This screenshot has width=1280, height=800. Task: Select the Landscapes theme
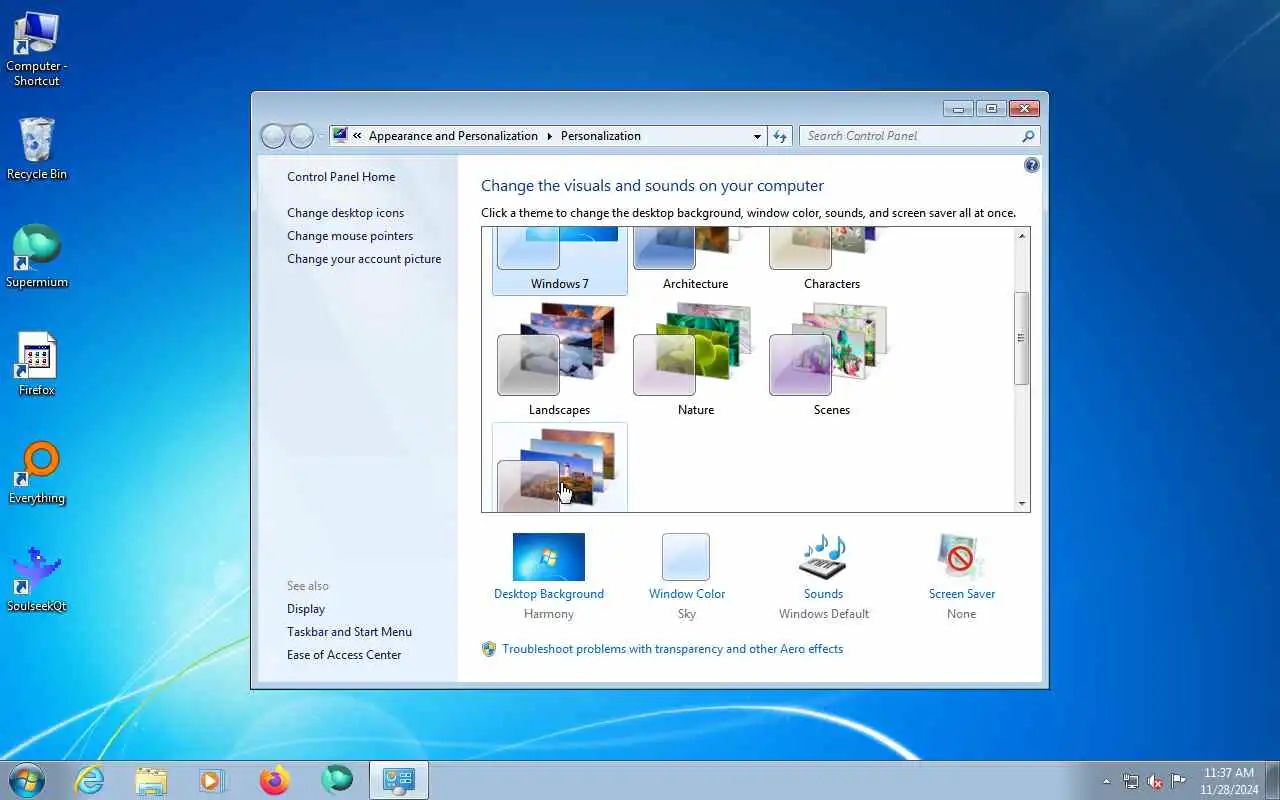[x=560, y=360]
